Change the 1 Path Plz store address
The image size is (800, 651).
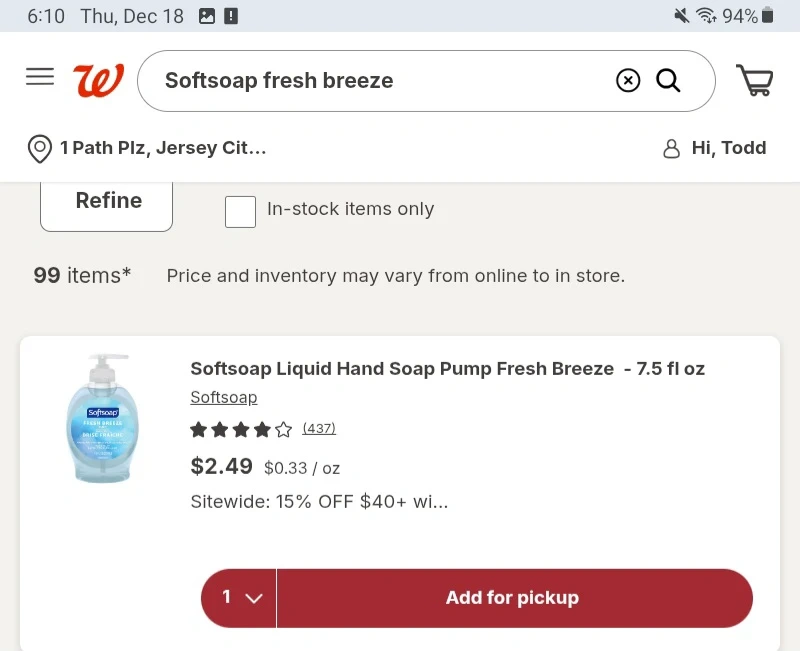coord(163,149)
